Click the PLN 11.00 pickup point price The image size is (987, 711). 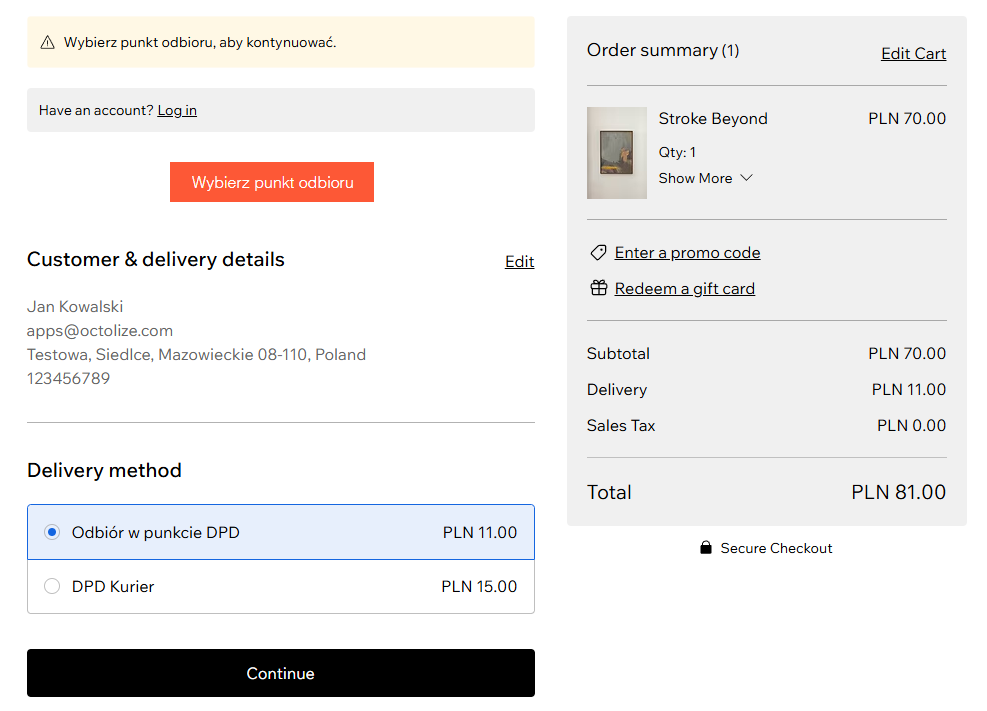(480, 533)
